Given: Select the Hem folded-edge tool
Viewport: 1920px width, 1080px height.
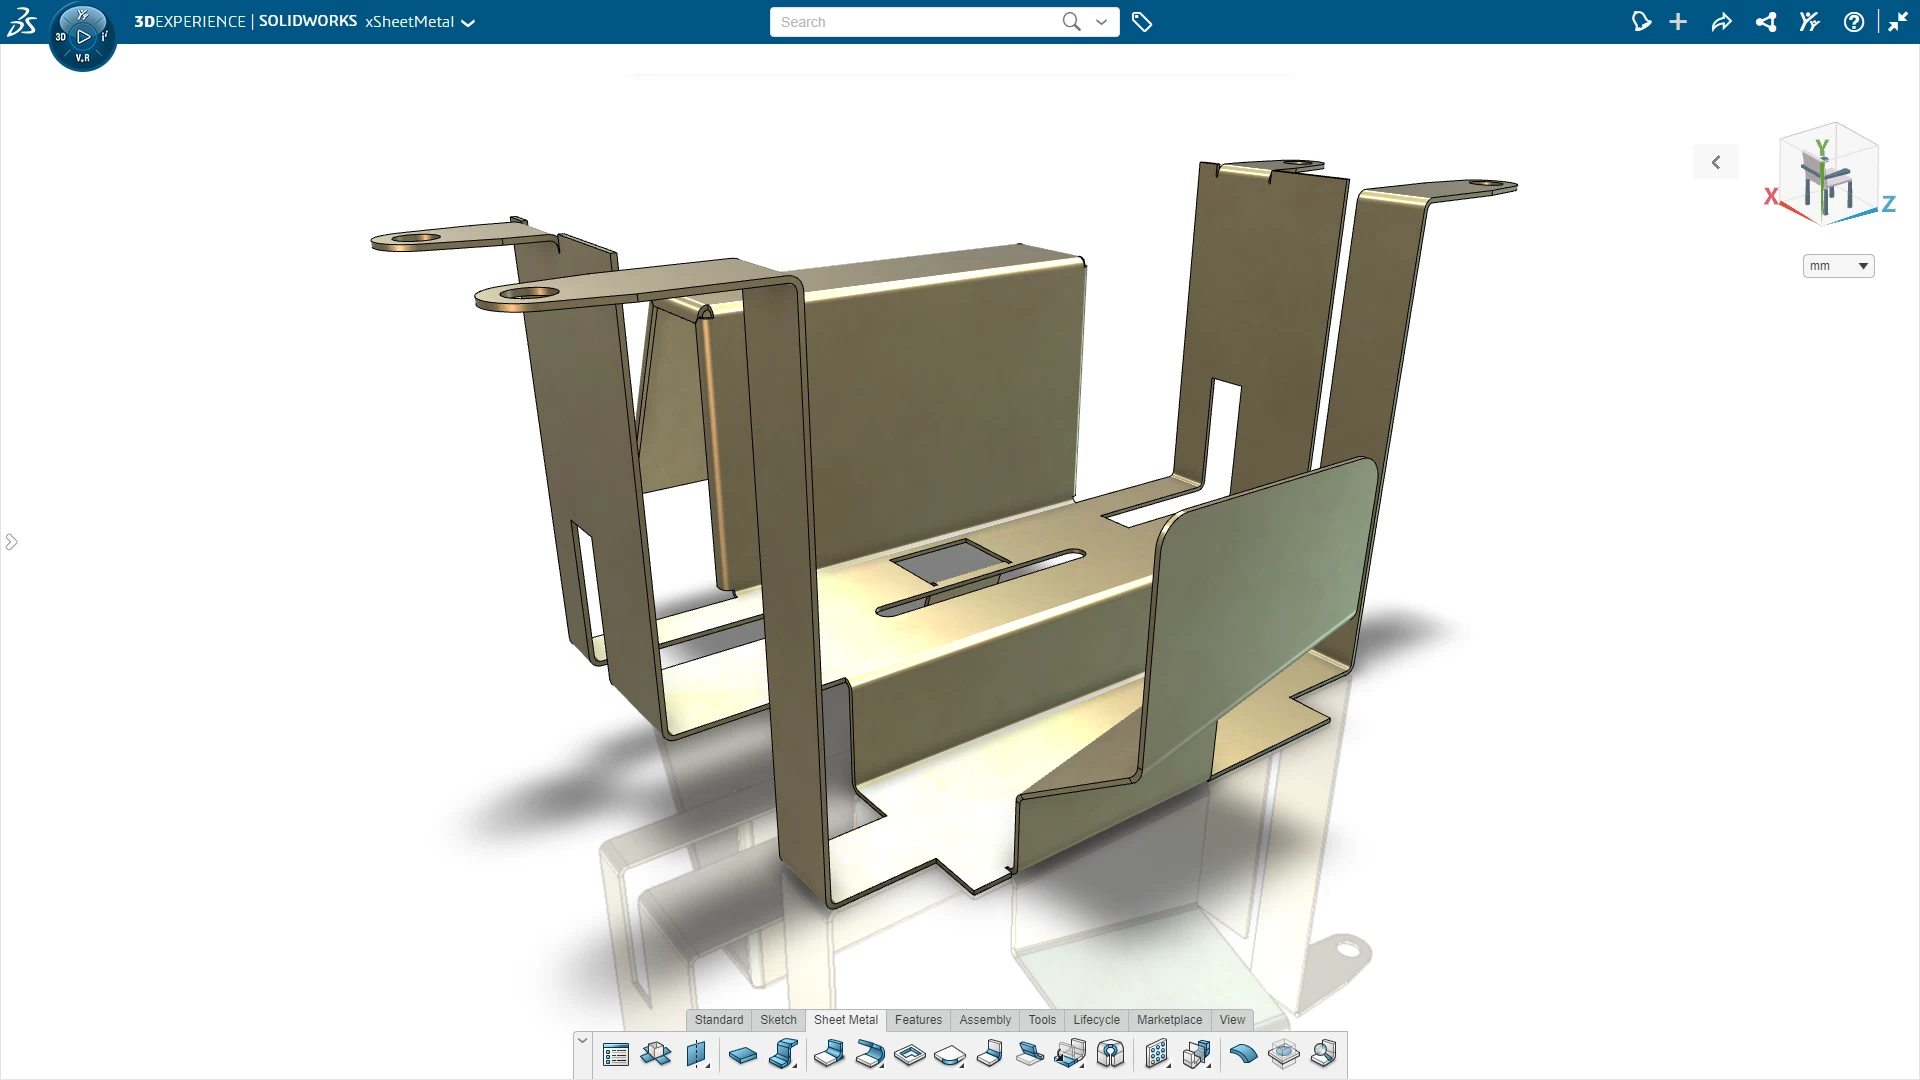Looking at the screenshot, I should pyautogui.click(x=1030, y=1055).
